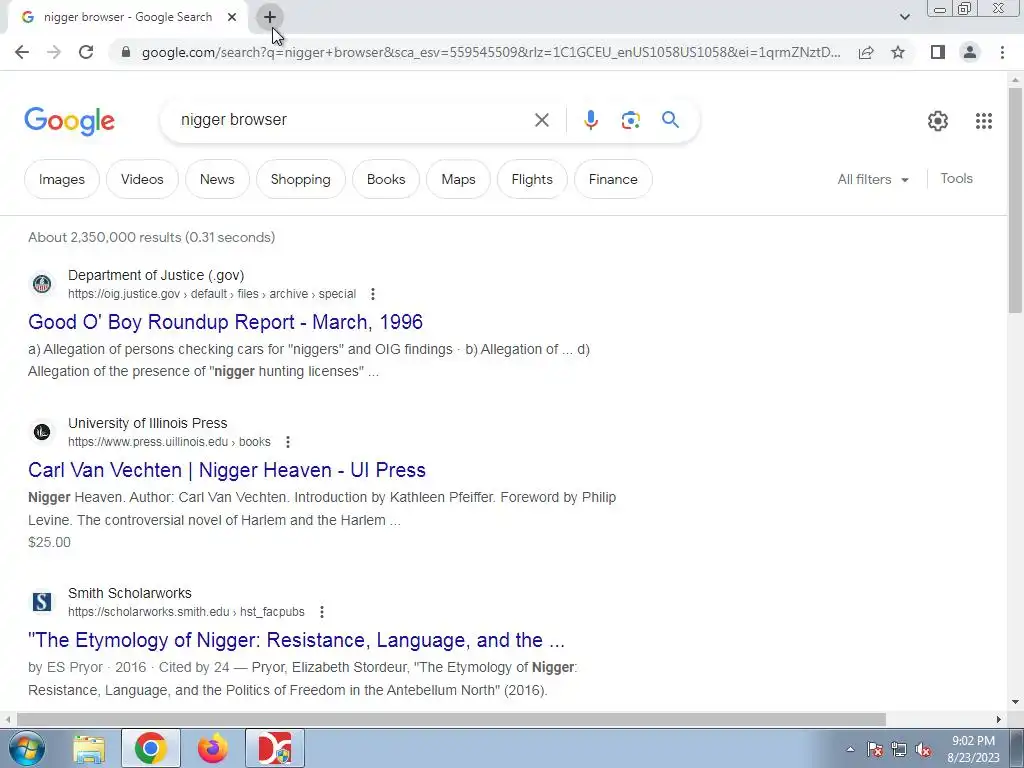
Task: Click the scholarworks.smith.edu URL breadcrumb
Action: (x=186, y=612)
